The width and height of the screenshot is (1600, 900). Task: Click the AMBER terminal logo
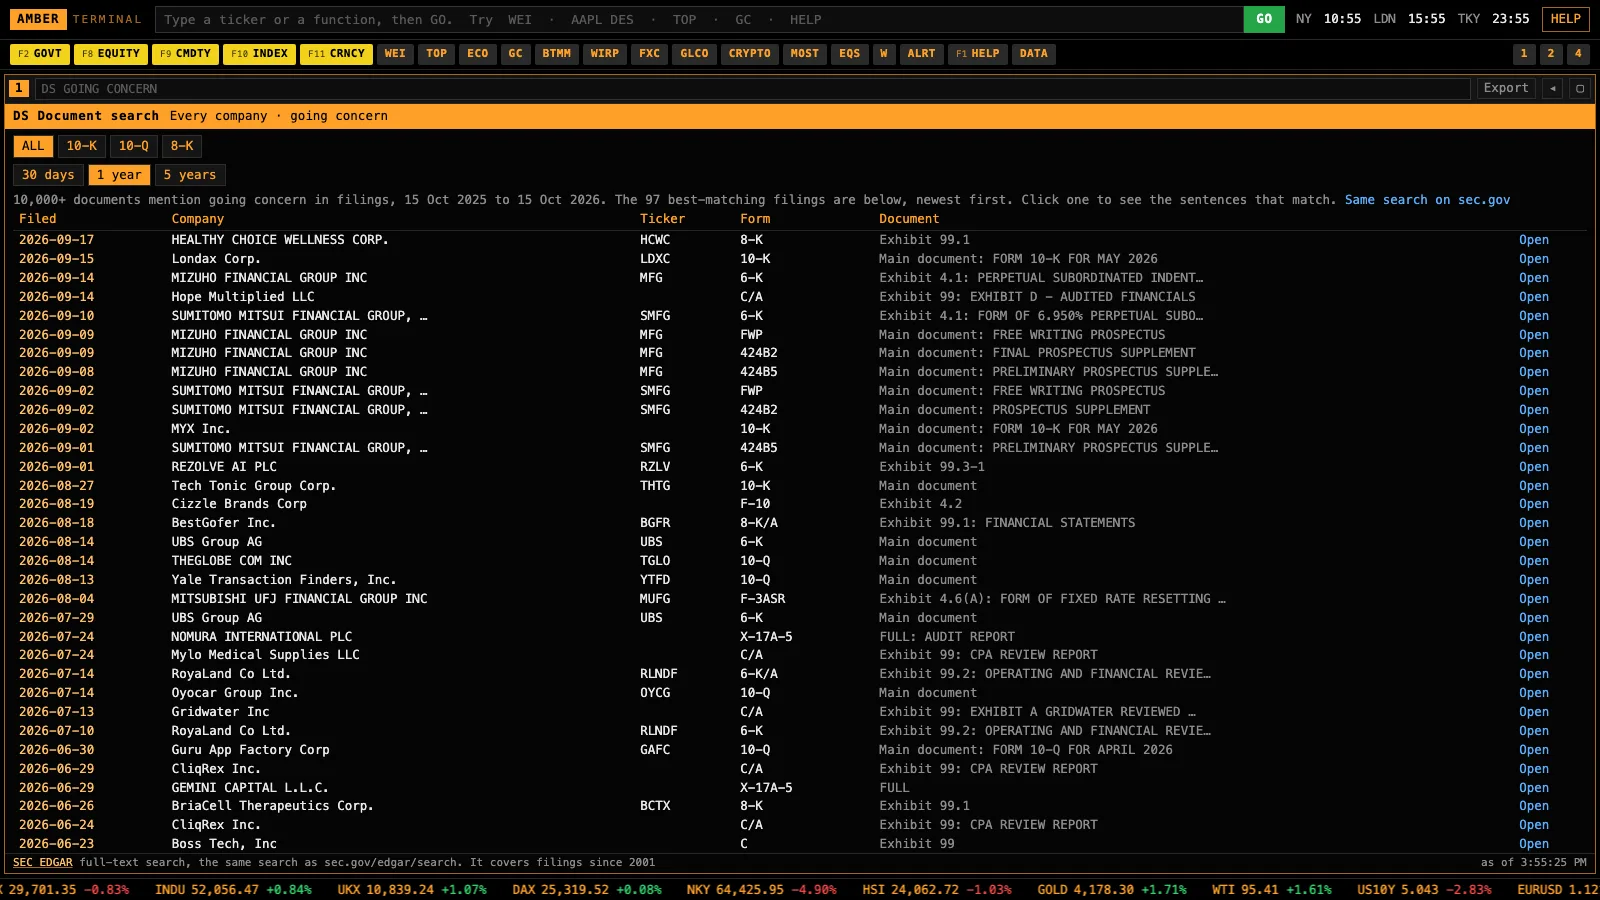[x=38, y=19]
